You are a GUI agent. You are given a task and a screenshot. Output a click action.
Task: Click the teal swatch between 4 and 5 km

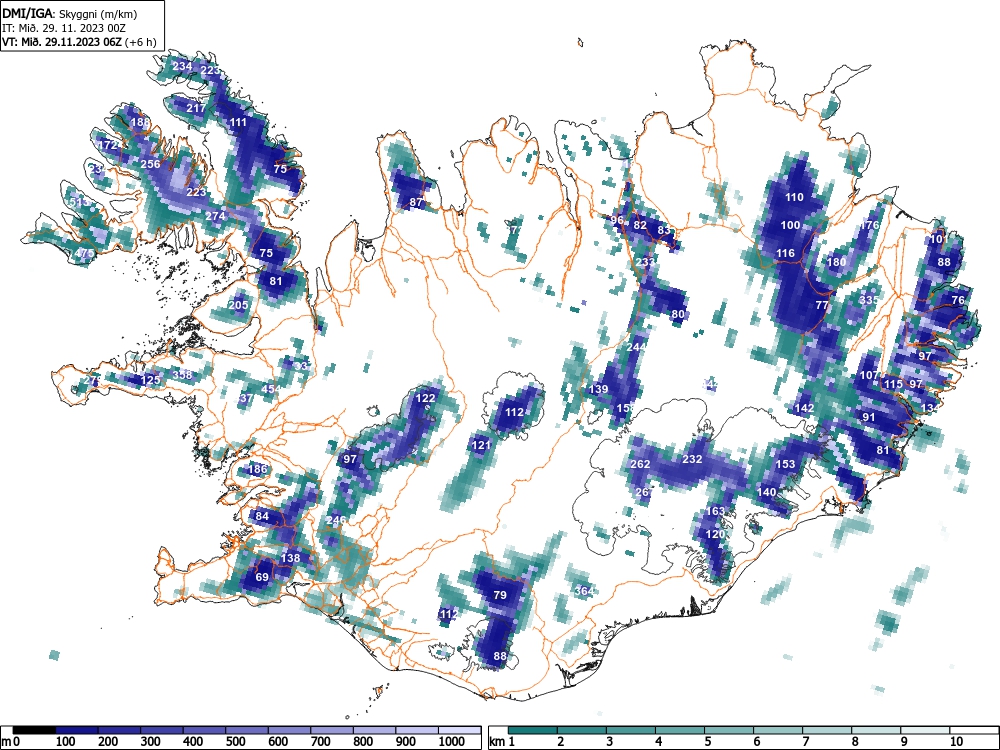pos(680,730)
